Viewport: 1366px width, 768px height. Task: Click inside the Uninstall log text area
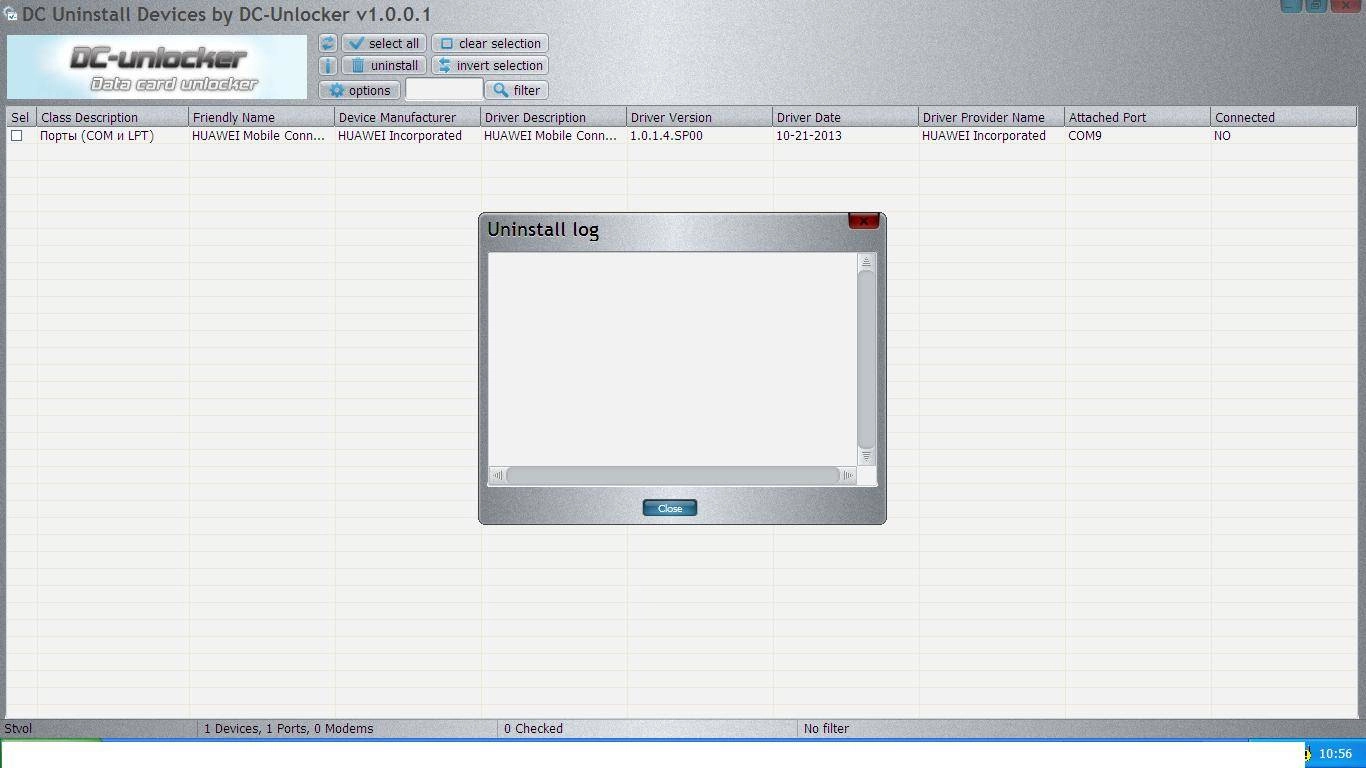672,359
